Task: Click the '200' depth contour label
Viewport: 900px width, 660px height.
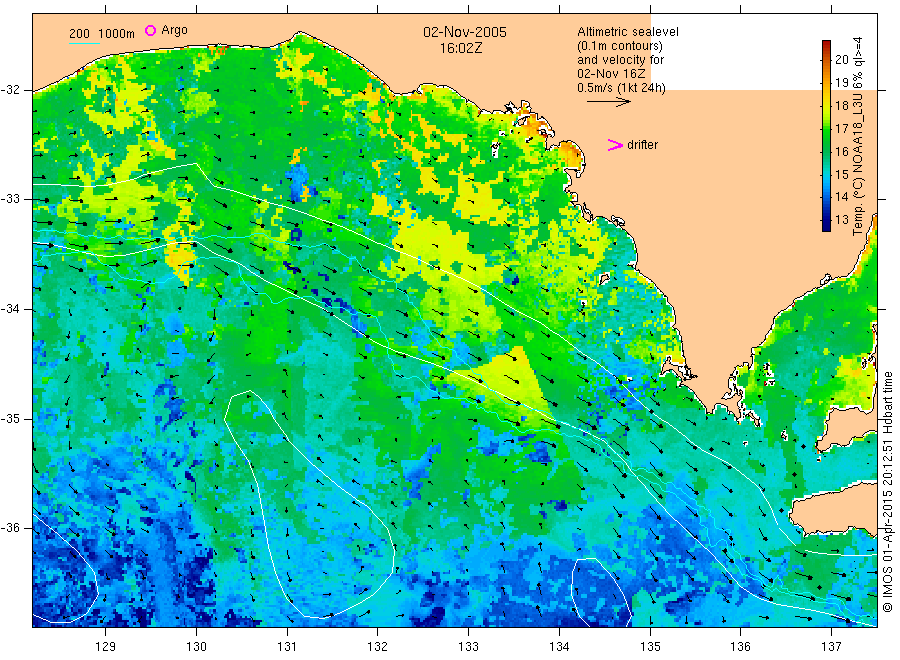Action: point(79,34)
